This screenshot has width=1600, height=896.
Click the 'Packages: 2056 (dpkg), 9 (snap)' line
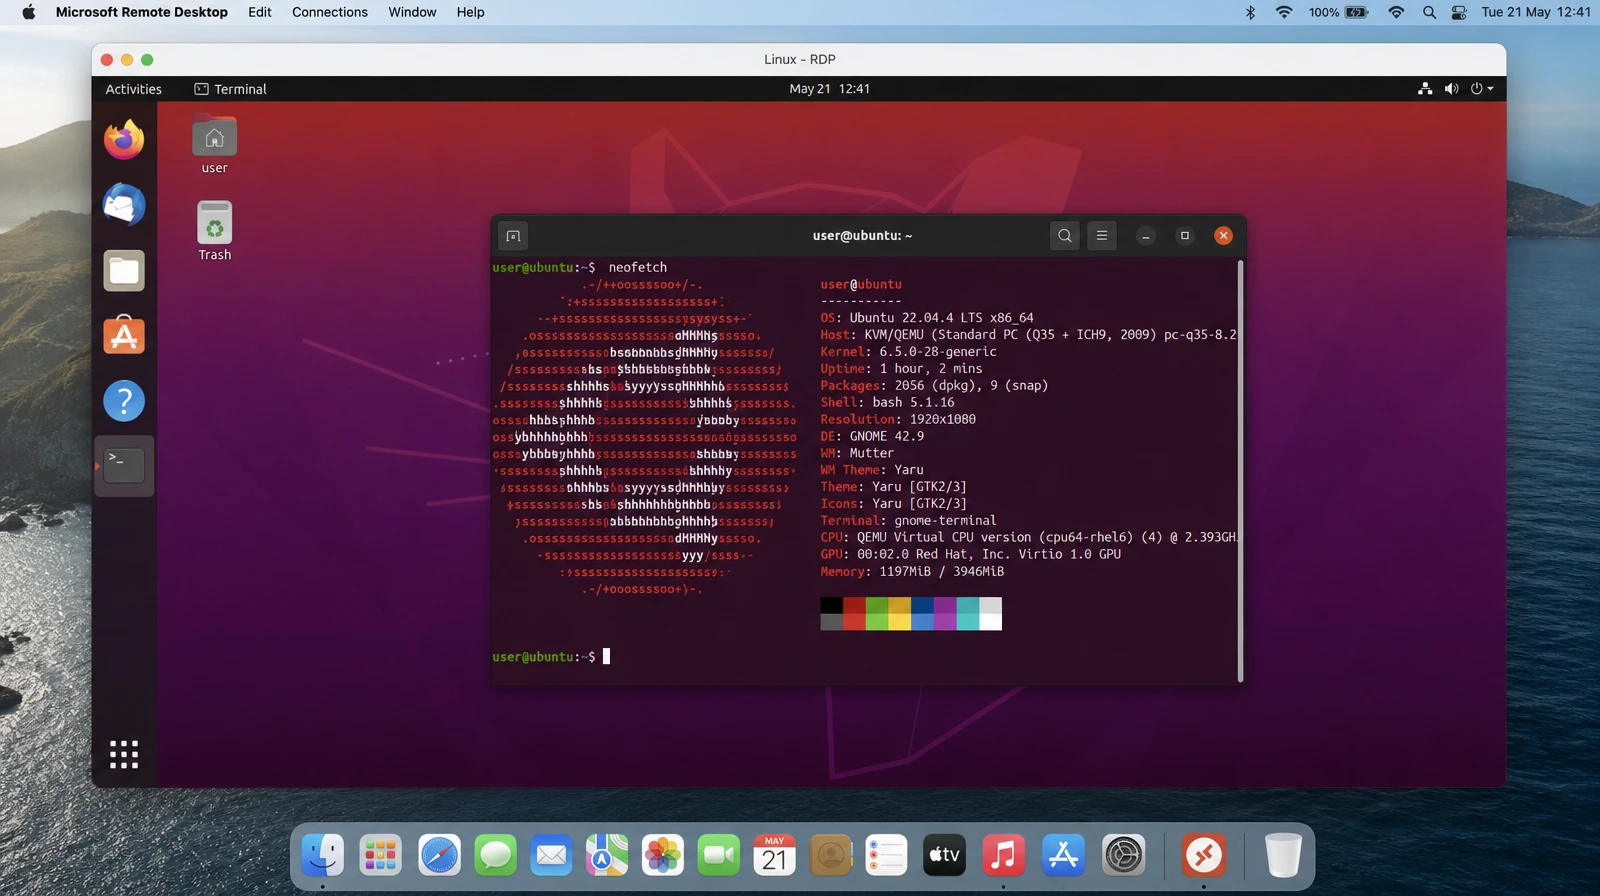(934, 386)
